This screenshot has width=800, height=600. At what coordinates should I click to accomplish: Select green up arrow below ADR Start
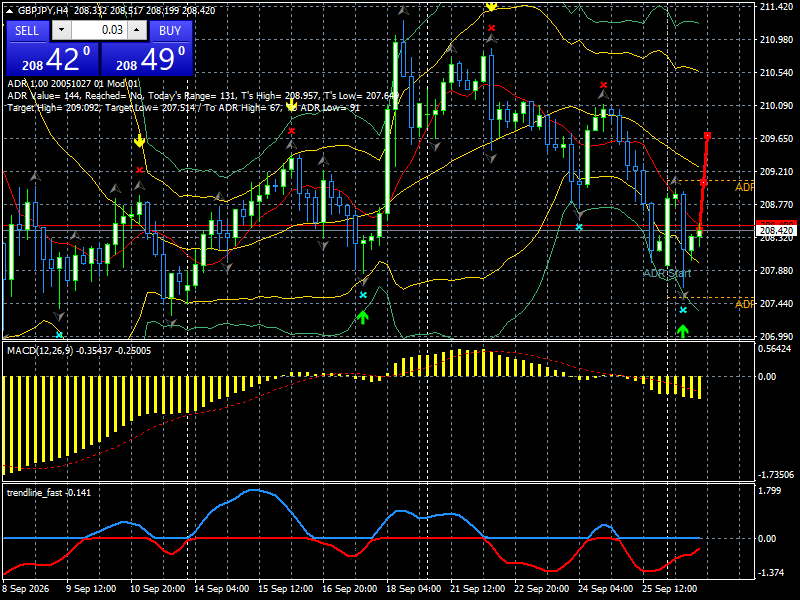pyautogui.click(x=683, y=331)
